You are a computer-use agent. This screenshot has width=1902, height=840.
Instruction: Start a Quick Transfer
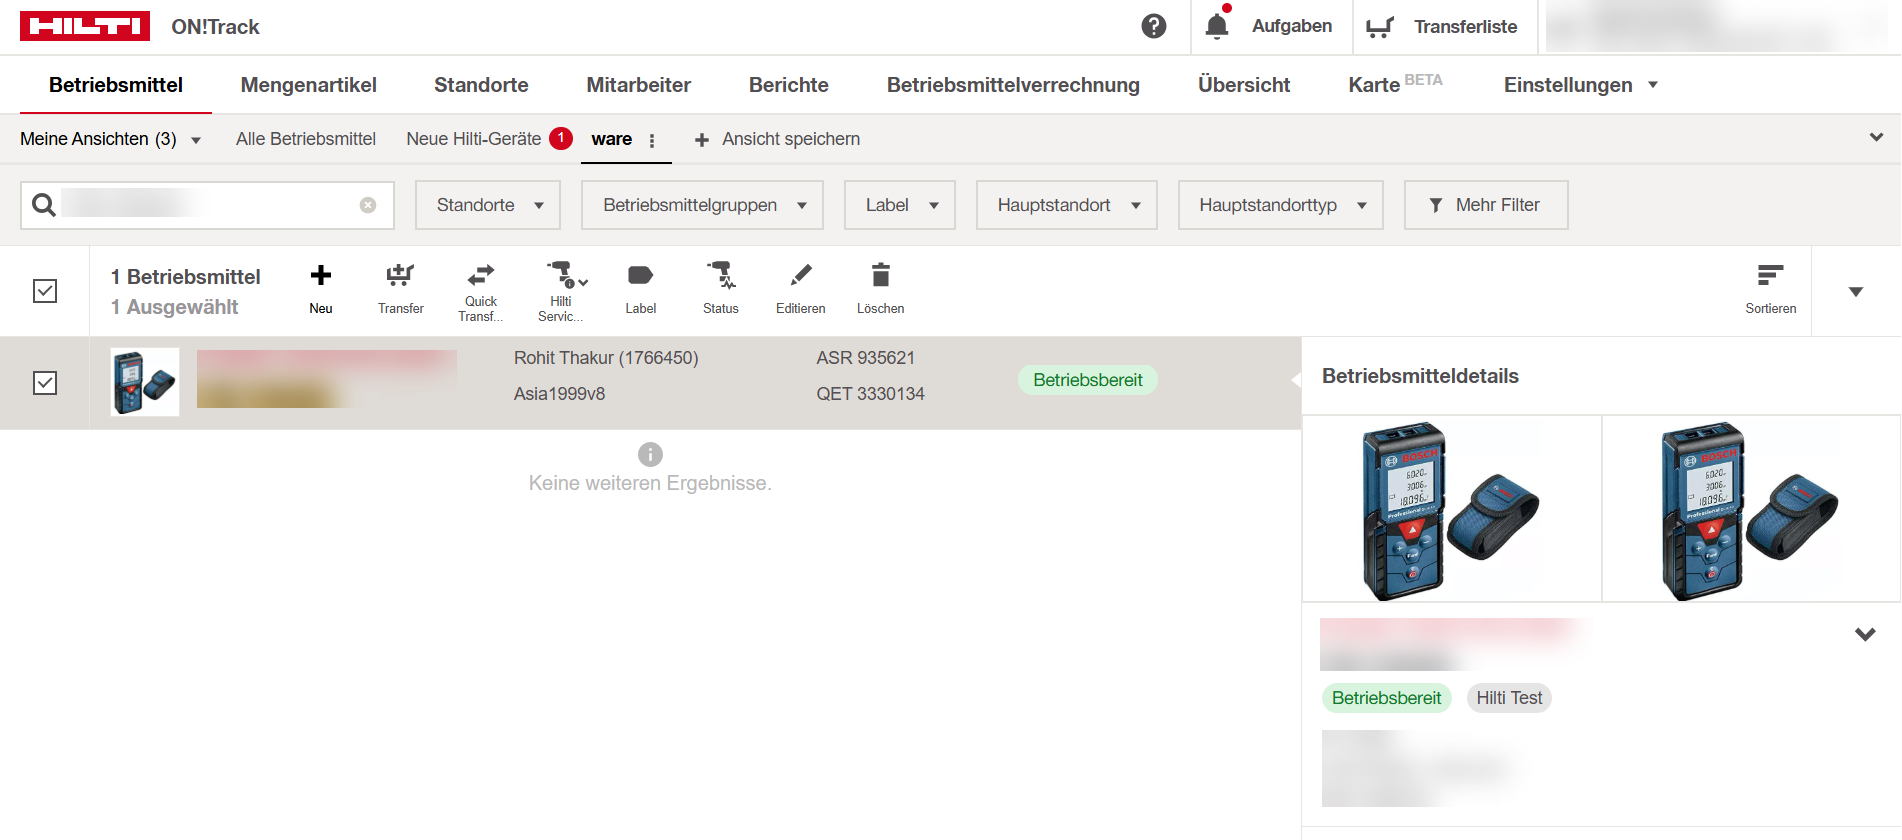pyautogui.click(x=481, y=291)
